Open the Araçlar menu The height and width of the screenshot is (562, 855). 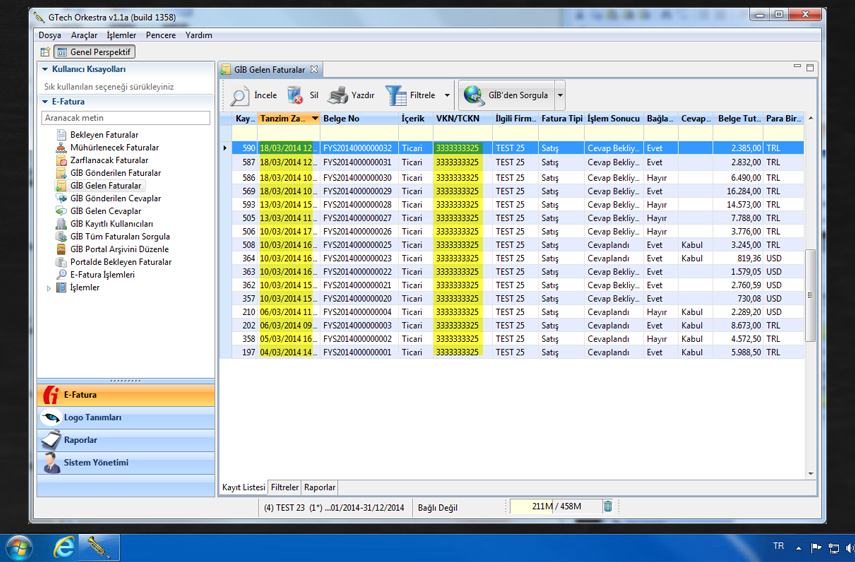pyautogui.click(x=84, y=35)
